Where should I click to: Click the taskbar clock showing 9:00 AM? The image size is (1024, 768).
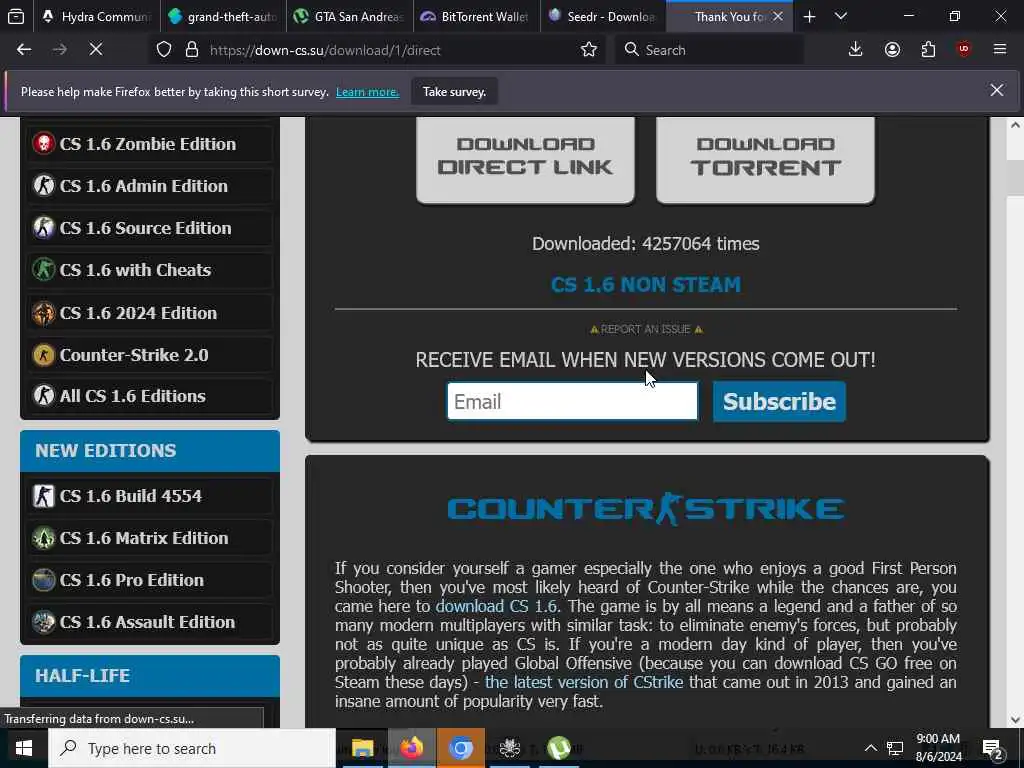(x=938, y=748)
